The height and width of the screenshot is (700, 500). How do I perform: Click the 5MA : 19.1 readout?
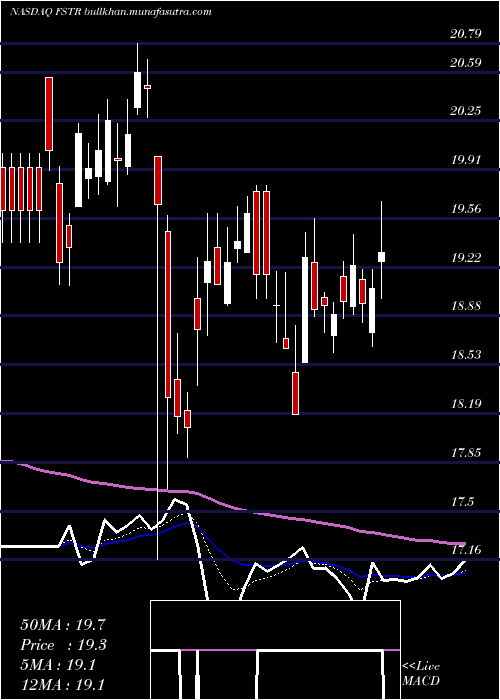[57, 666]
